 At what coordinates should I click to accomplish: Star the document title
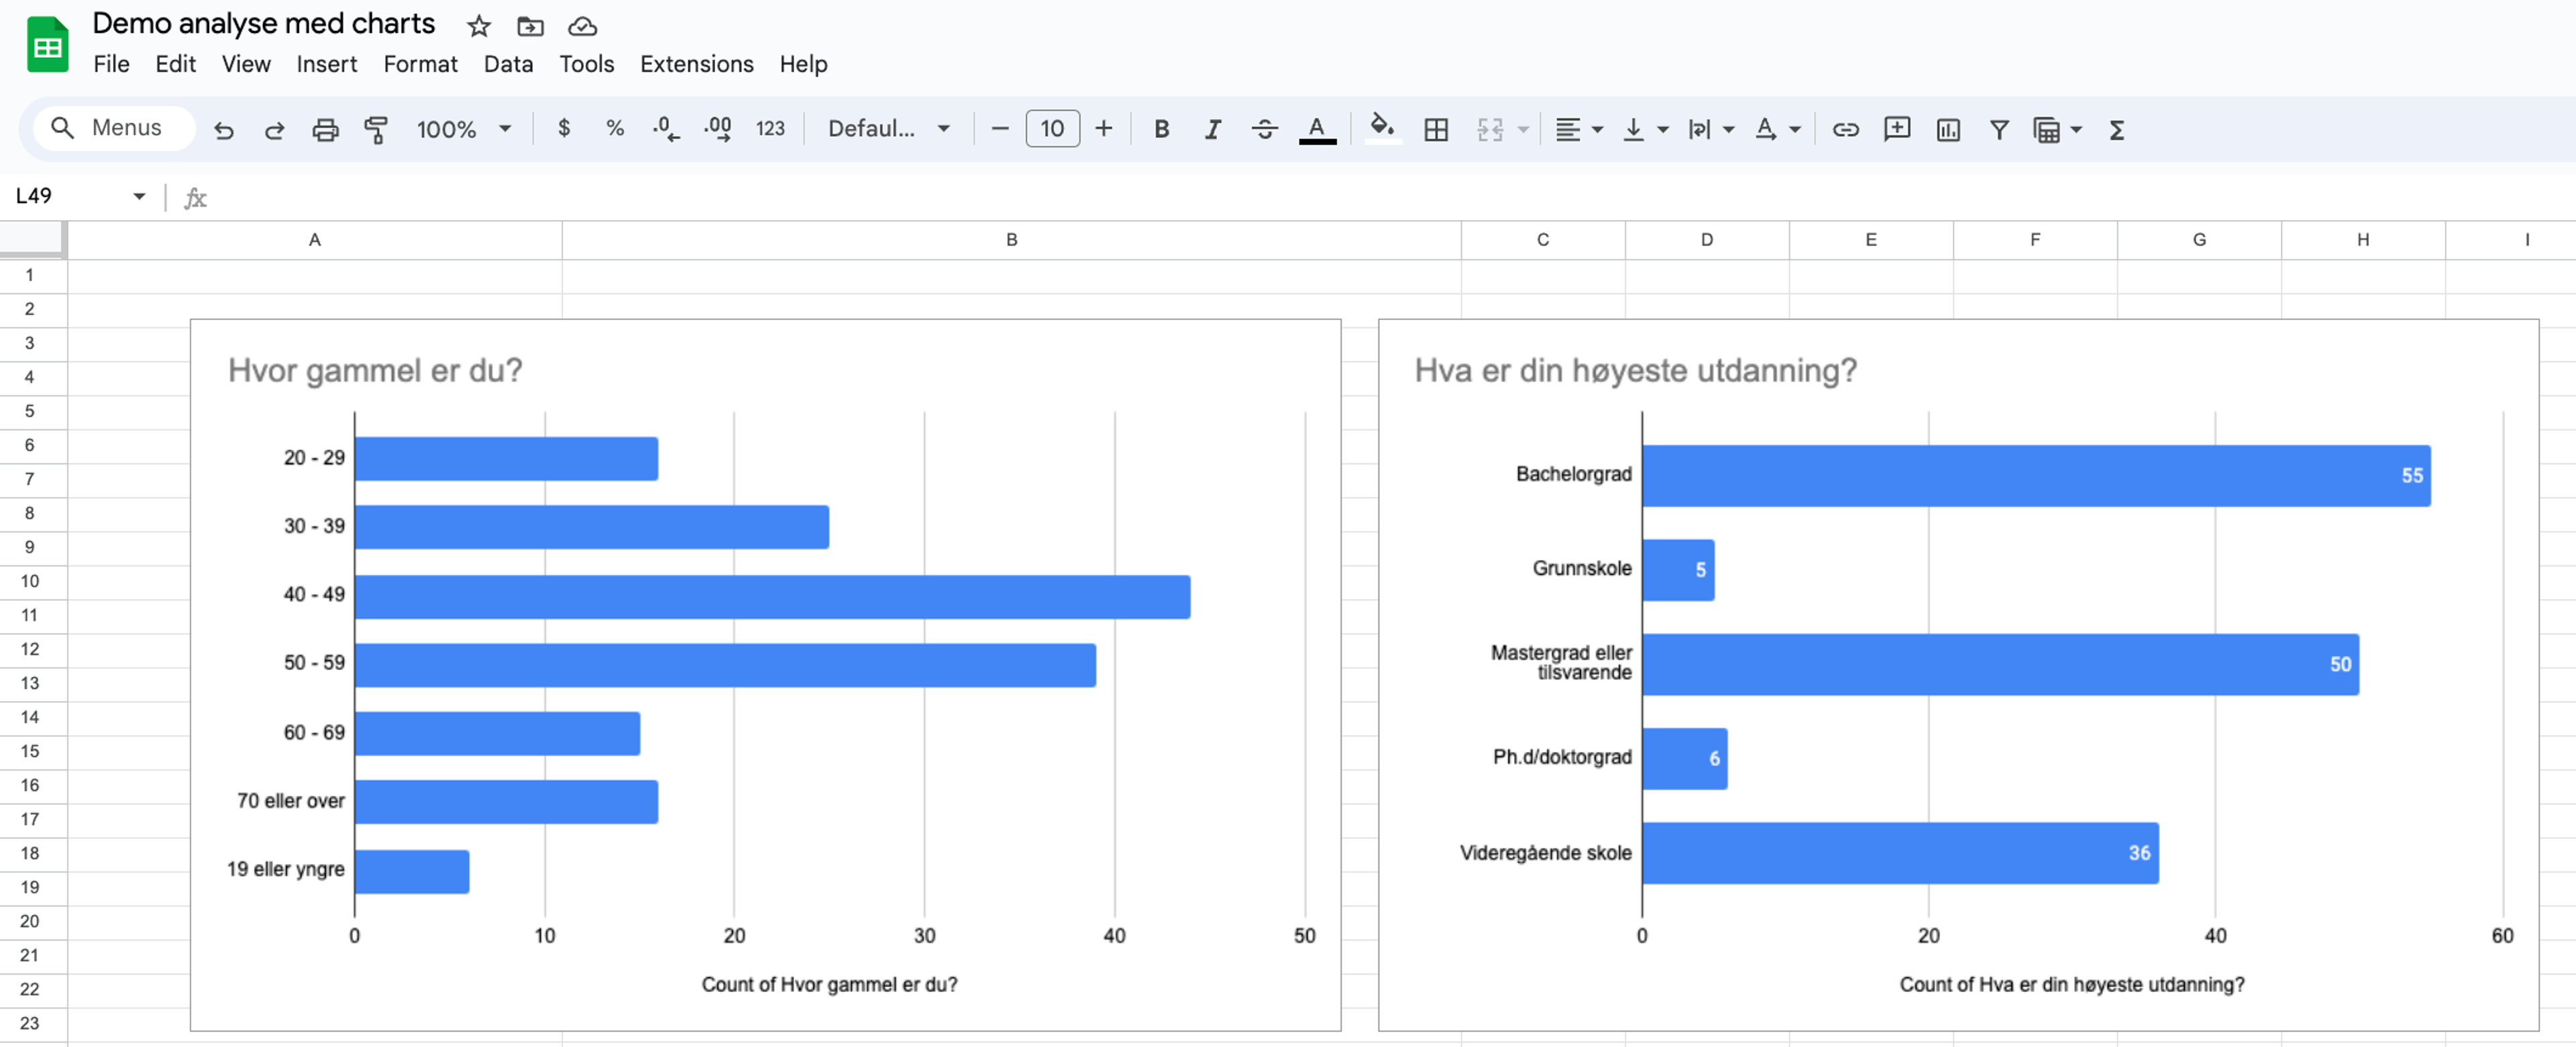click(479, 26)
